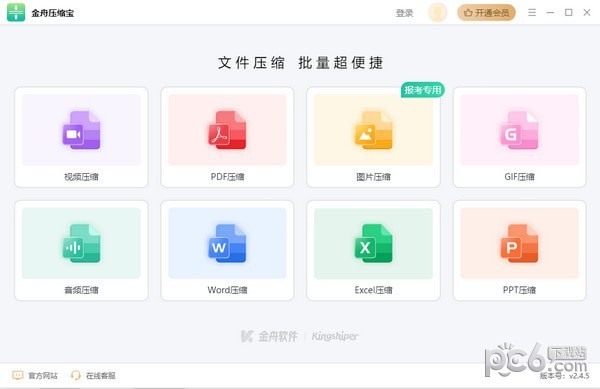Viewport: 600px width, 389px height.
Task: Click the official website monitor icon
Action: coord(18,375)
